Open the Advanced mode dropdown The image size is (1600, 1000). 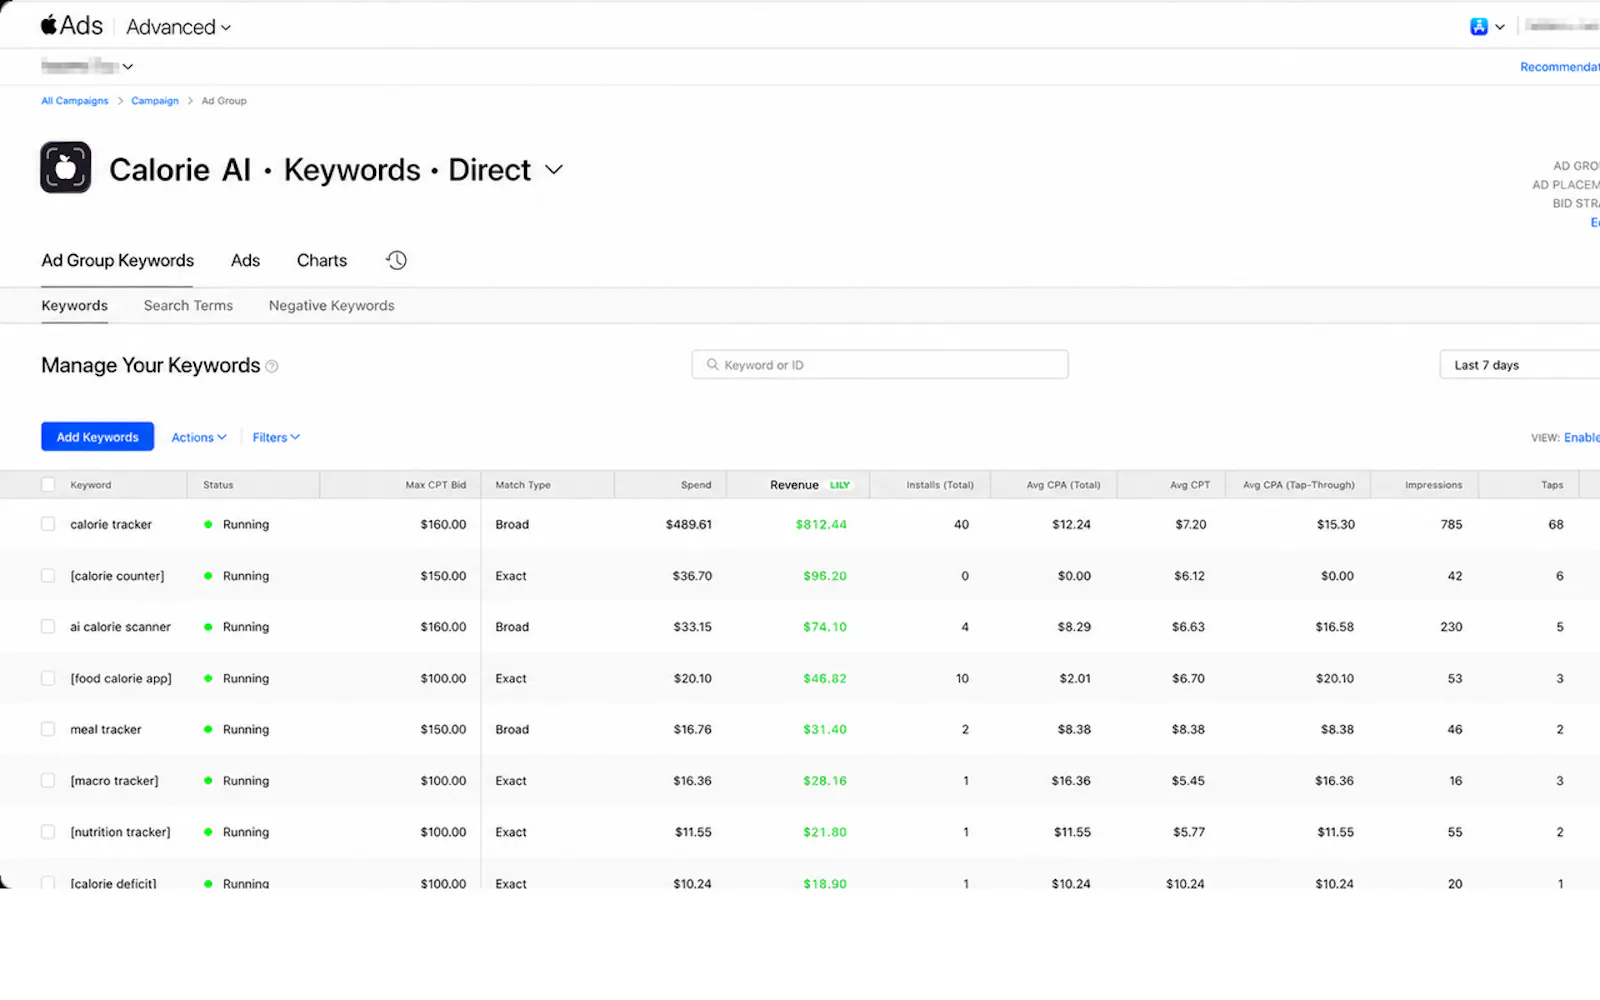178,27
